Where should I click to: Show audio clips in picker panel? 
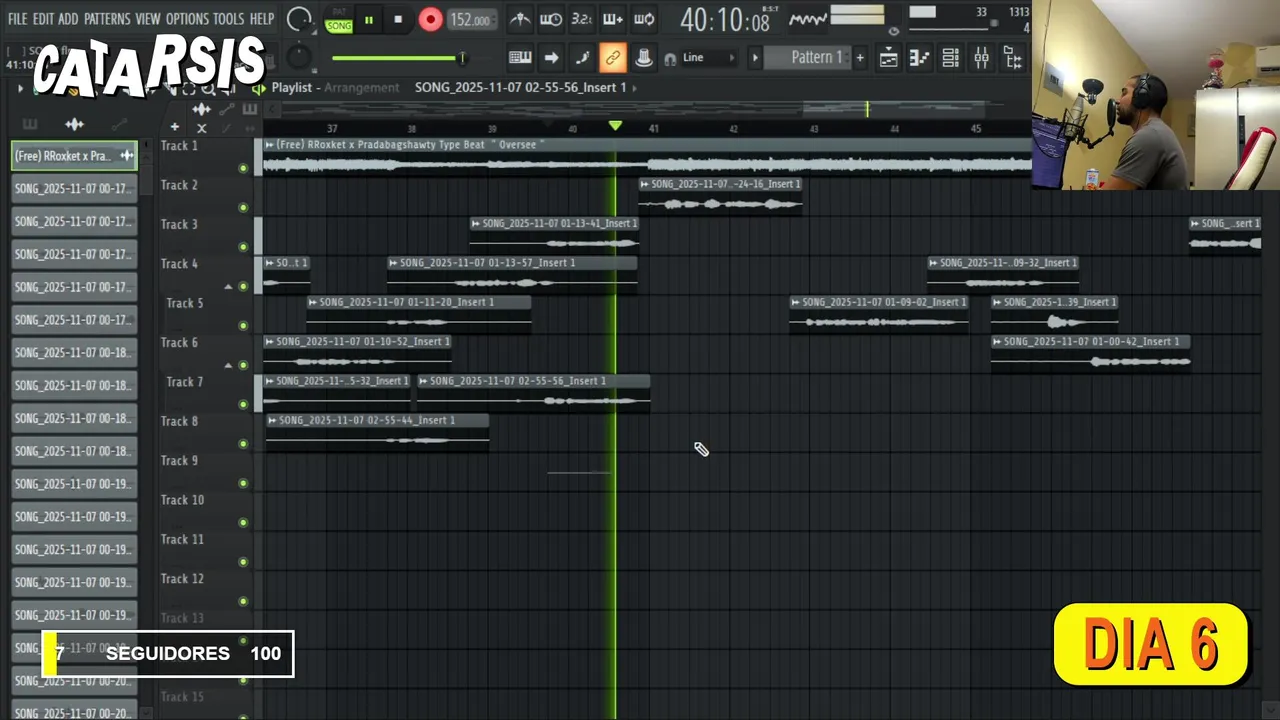74,124
